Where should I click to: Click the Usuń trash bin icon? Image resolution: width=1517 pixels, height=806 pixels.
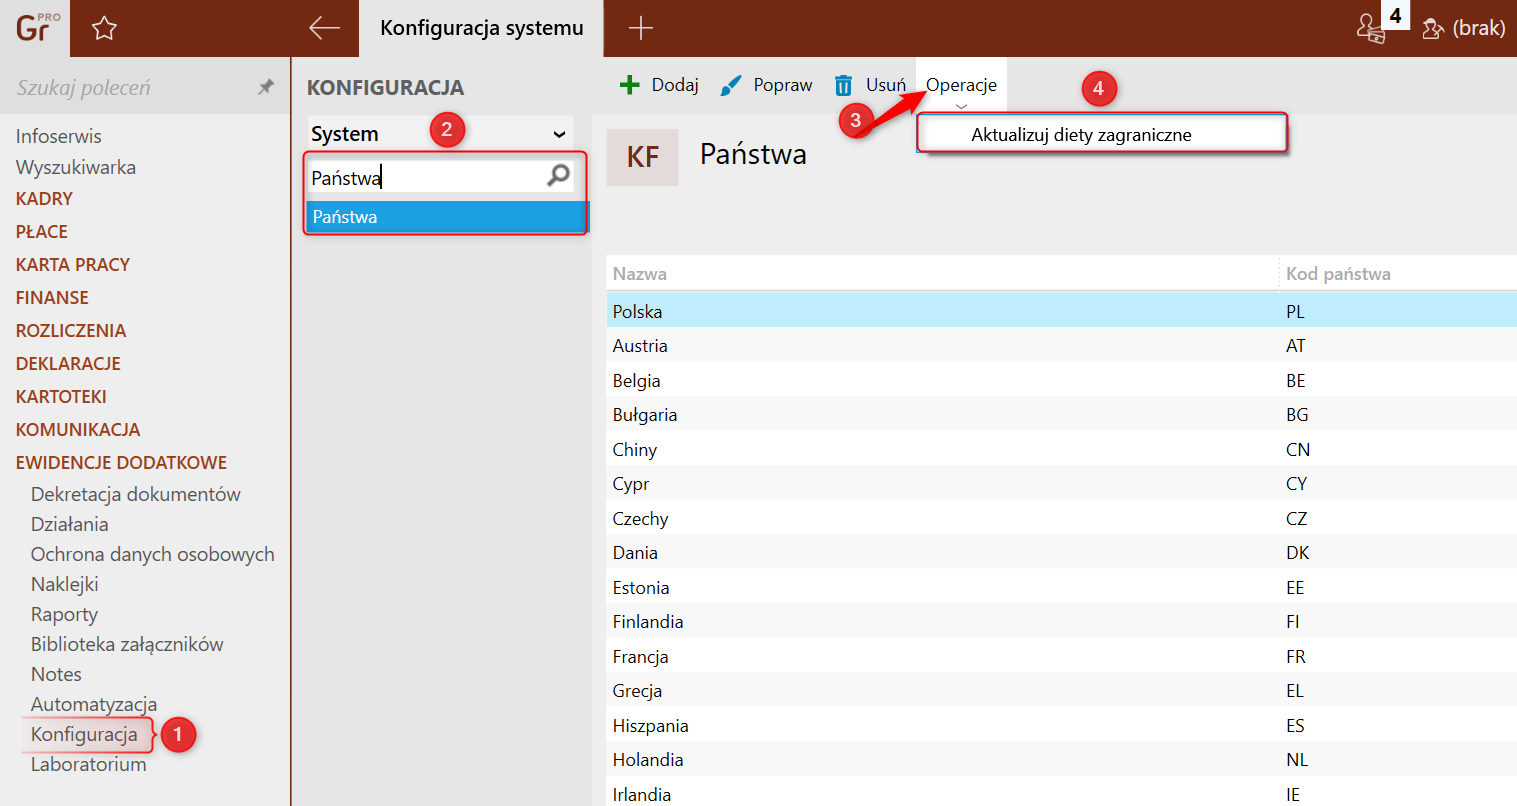tap(844, 85)
